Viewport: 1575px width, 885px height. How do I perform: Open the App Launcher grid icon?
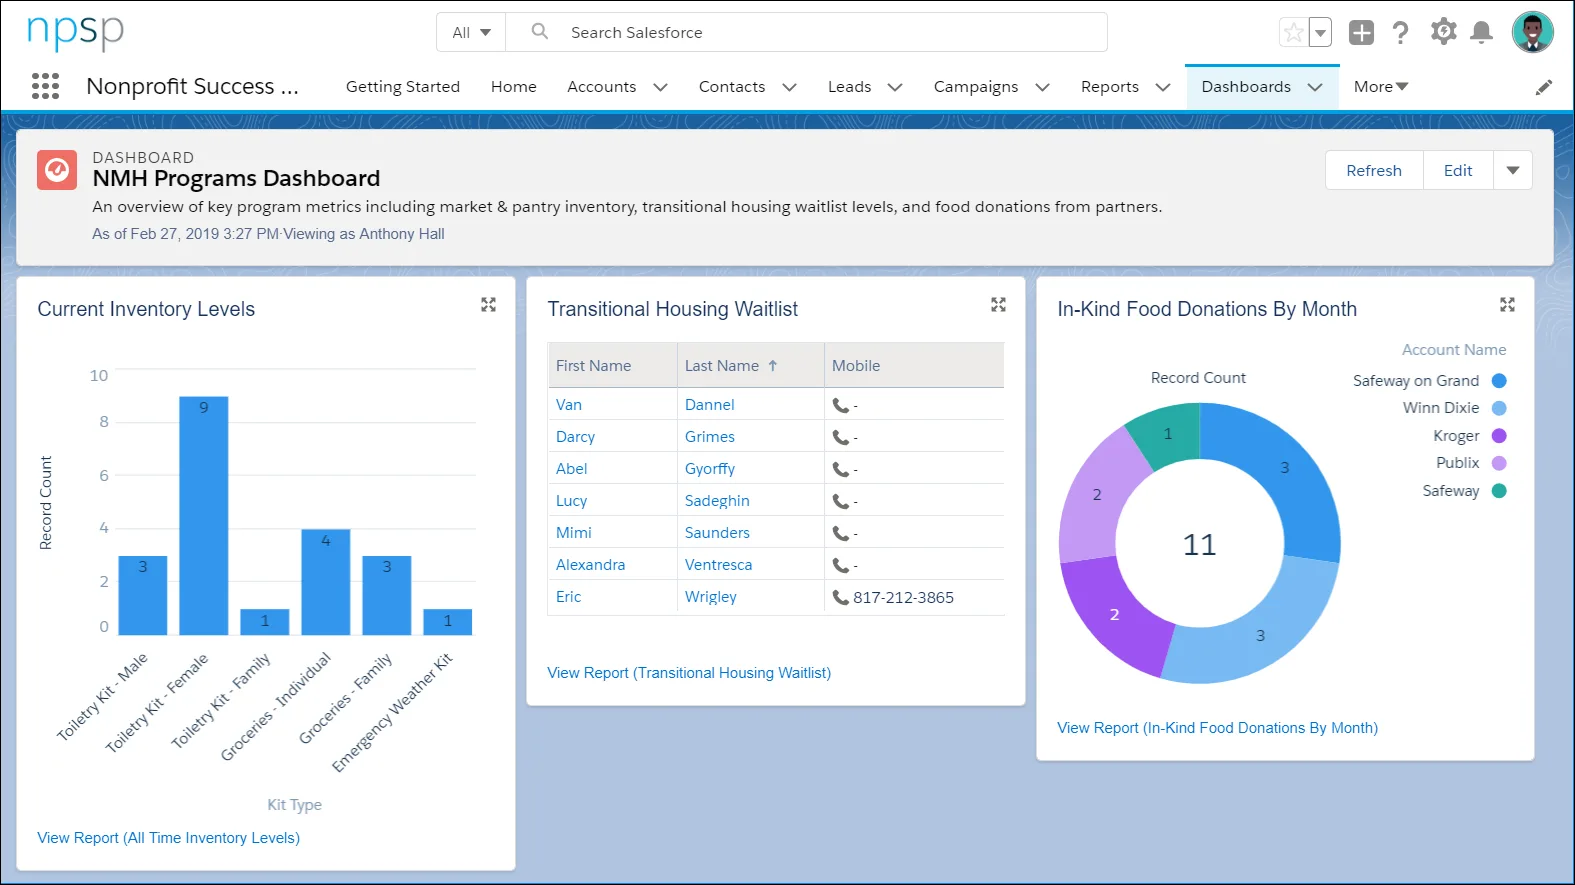point(45,86)
